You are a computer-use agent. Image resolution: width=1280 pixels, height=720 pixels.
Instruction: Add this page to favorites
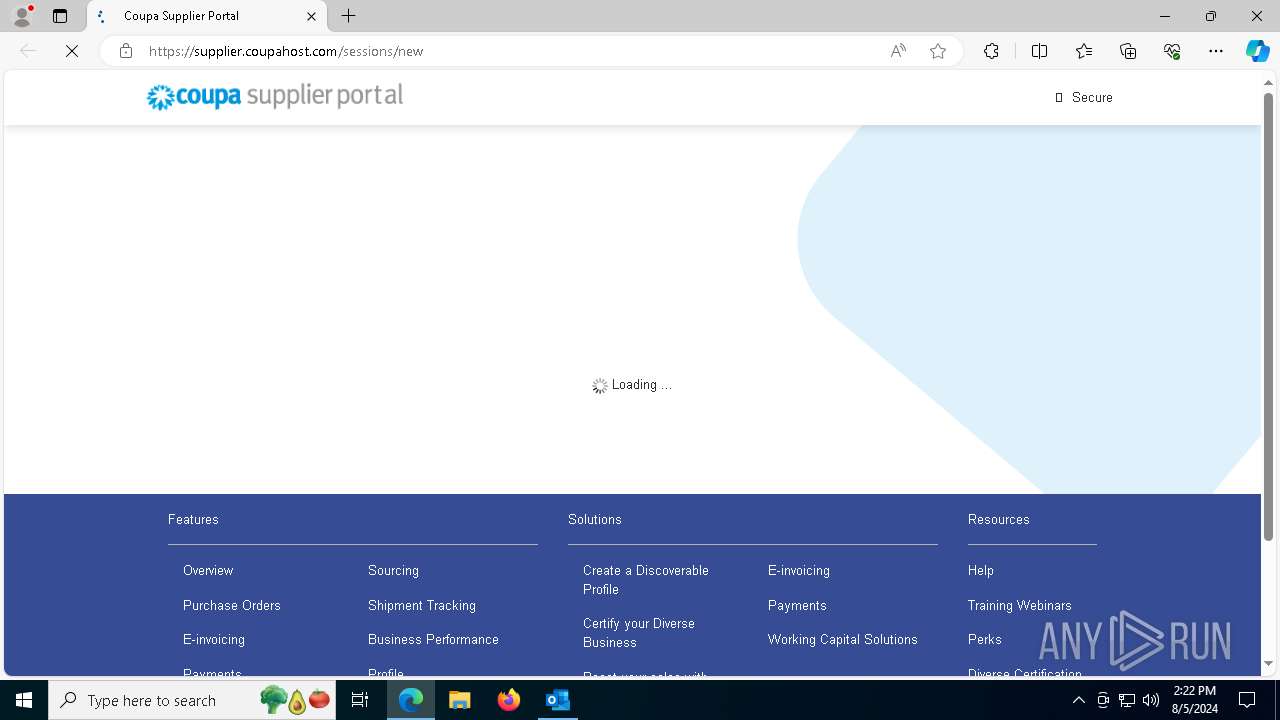938,51
